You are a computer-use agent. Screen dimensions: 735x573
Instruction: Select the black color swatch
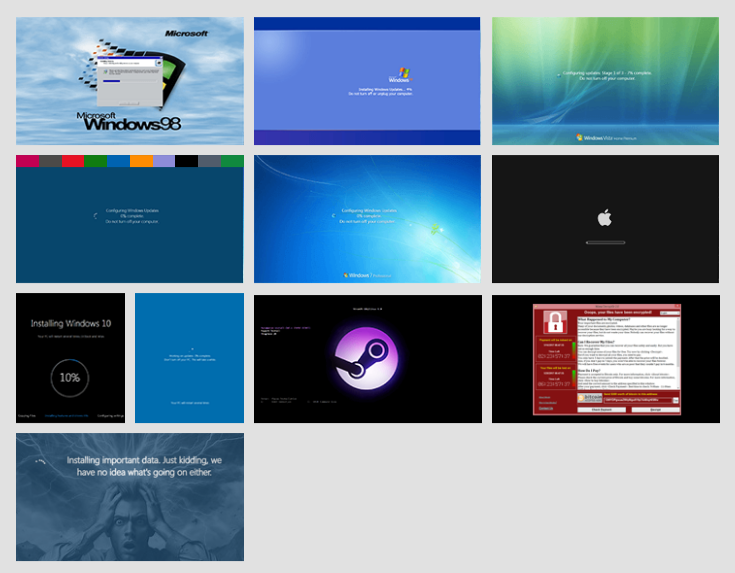click(x=186, y=161)
